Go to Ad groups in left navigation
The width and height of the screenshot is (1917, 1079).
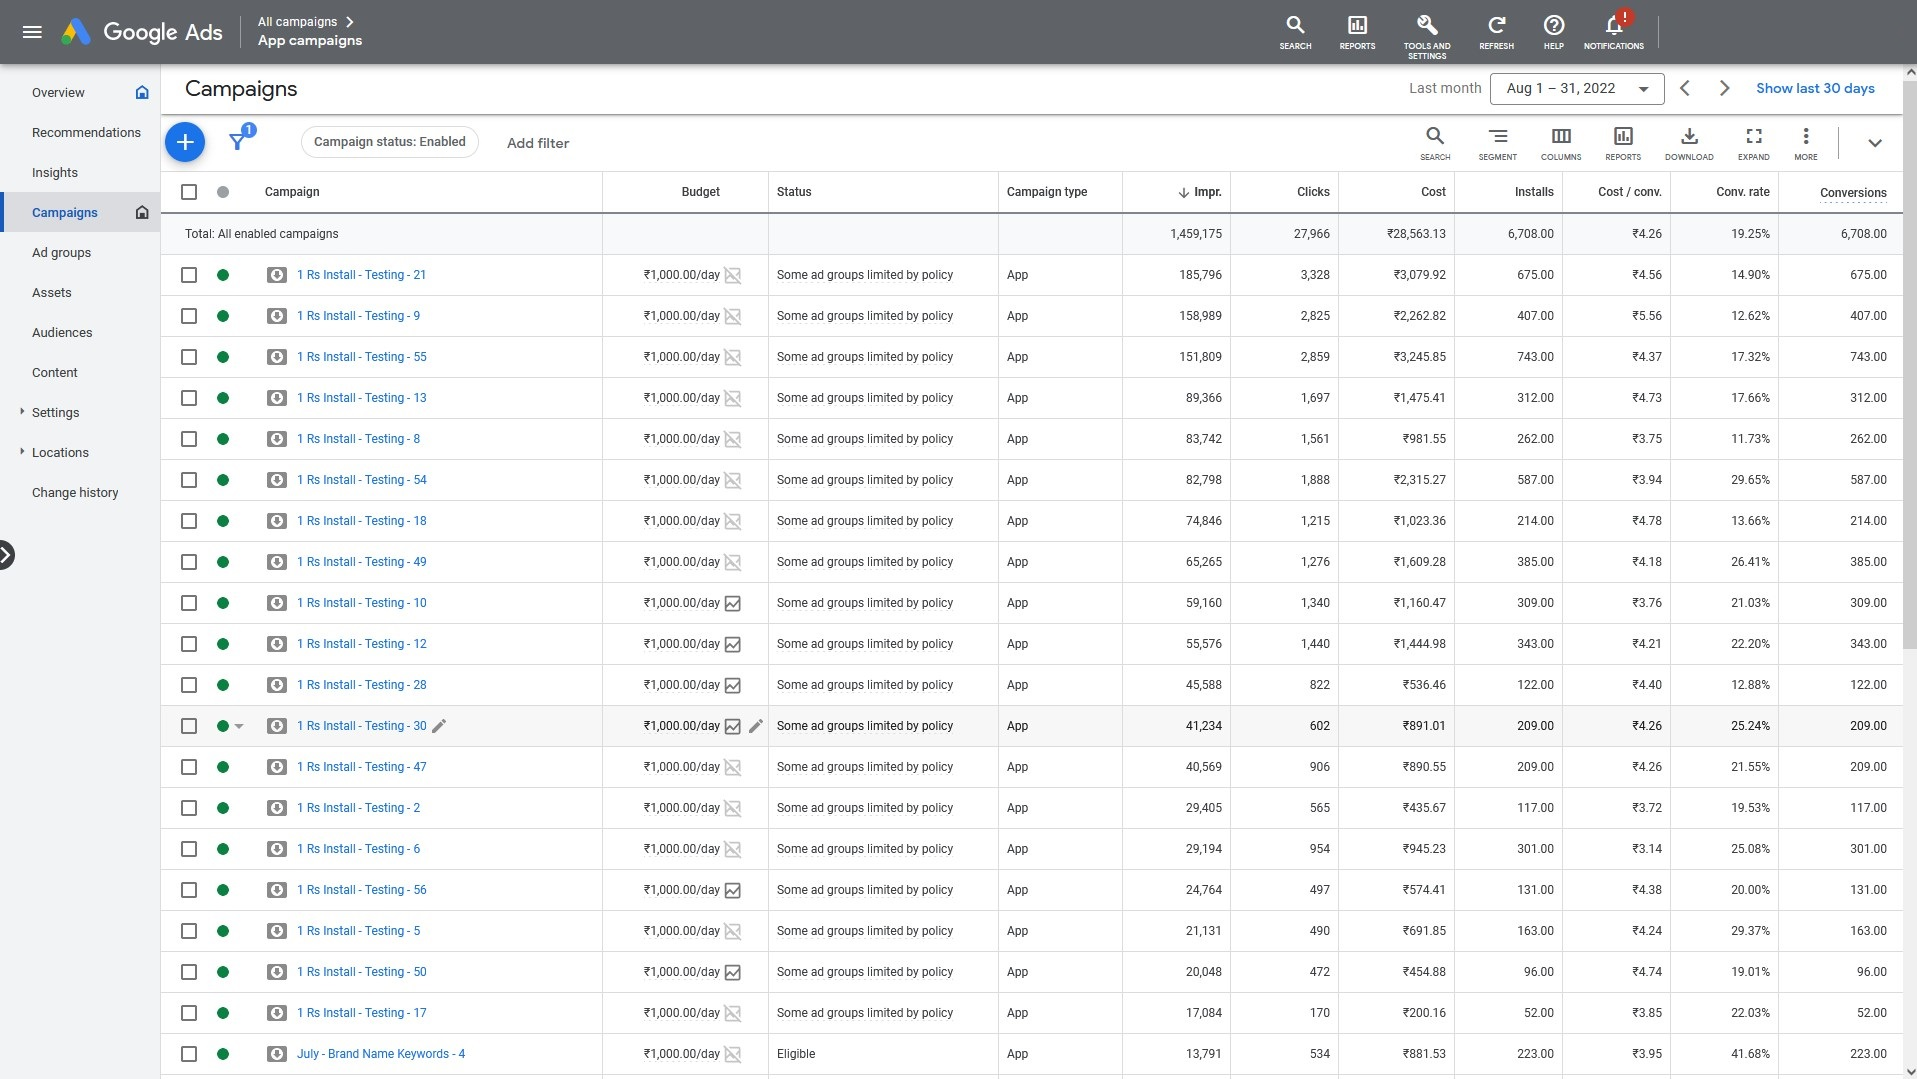61,252
